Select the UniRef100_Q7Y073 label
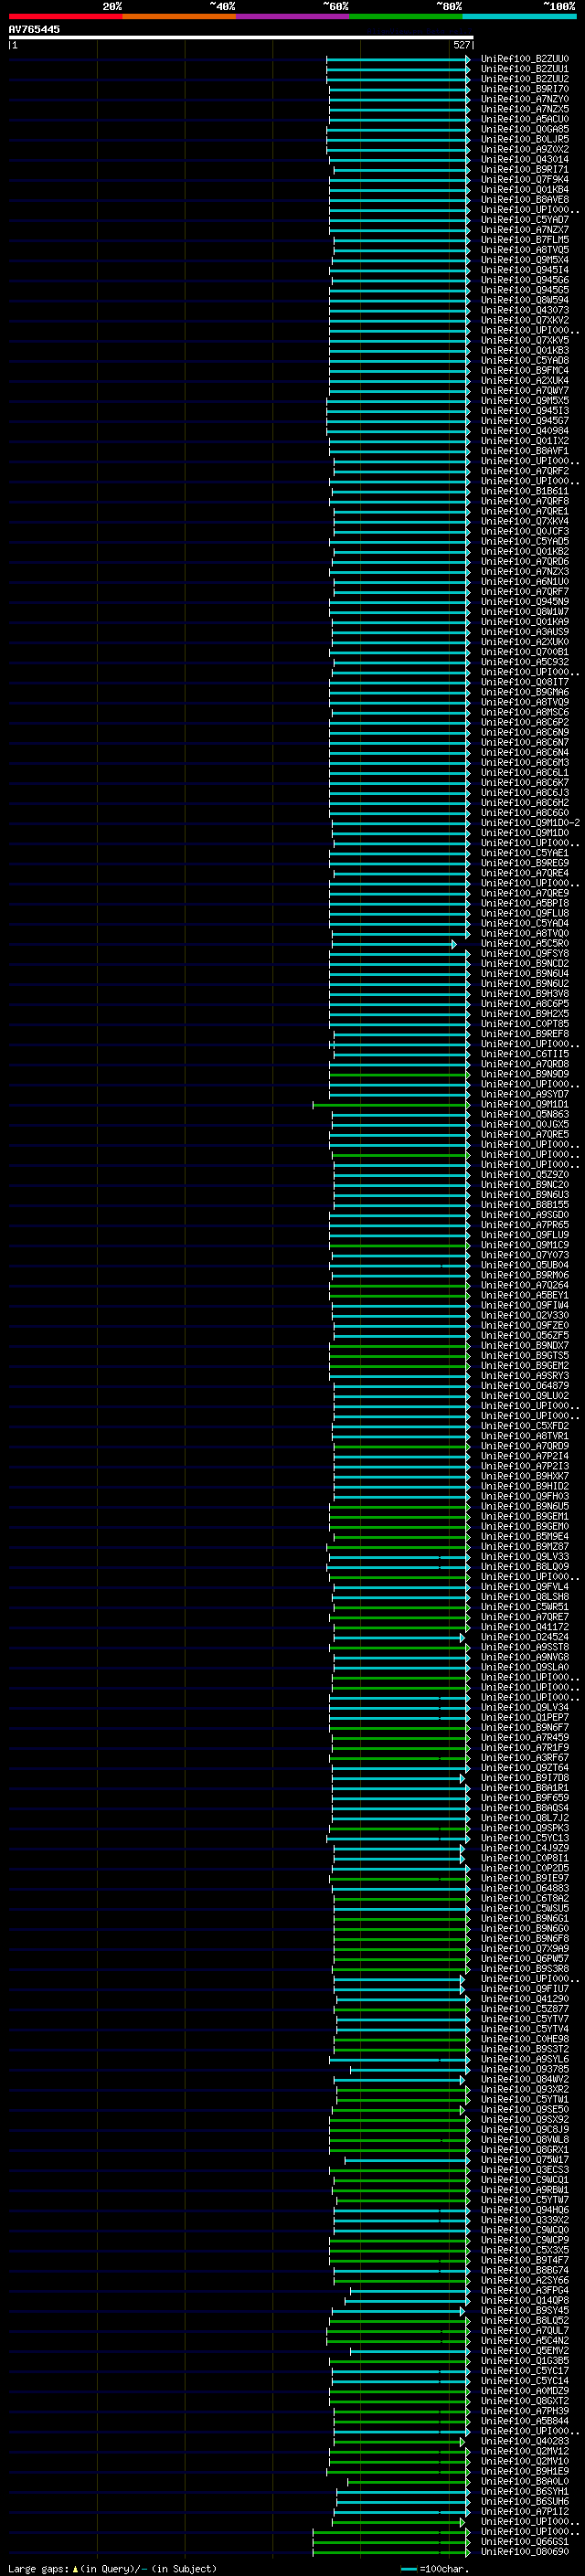 (x=524, y=1255)
